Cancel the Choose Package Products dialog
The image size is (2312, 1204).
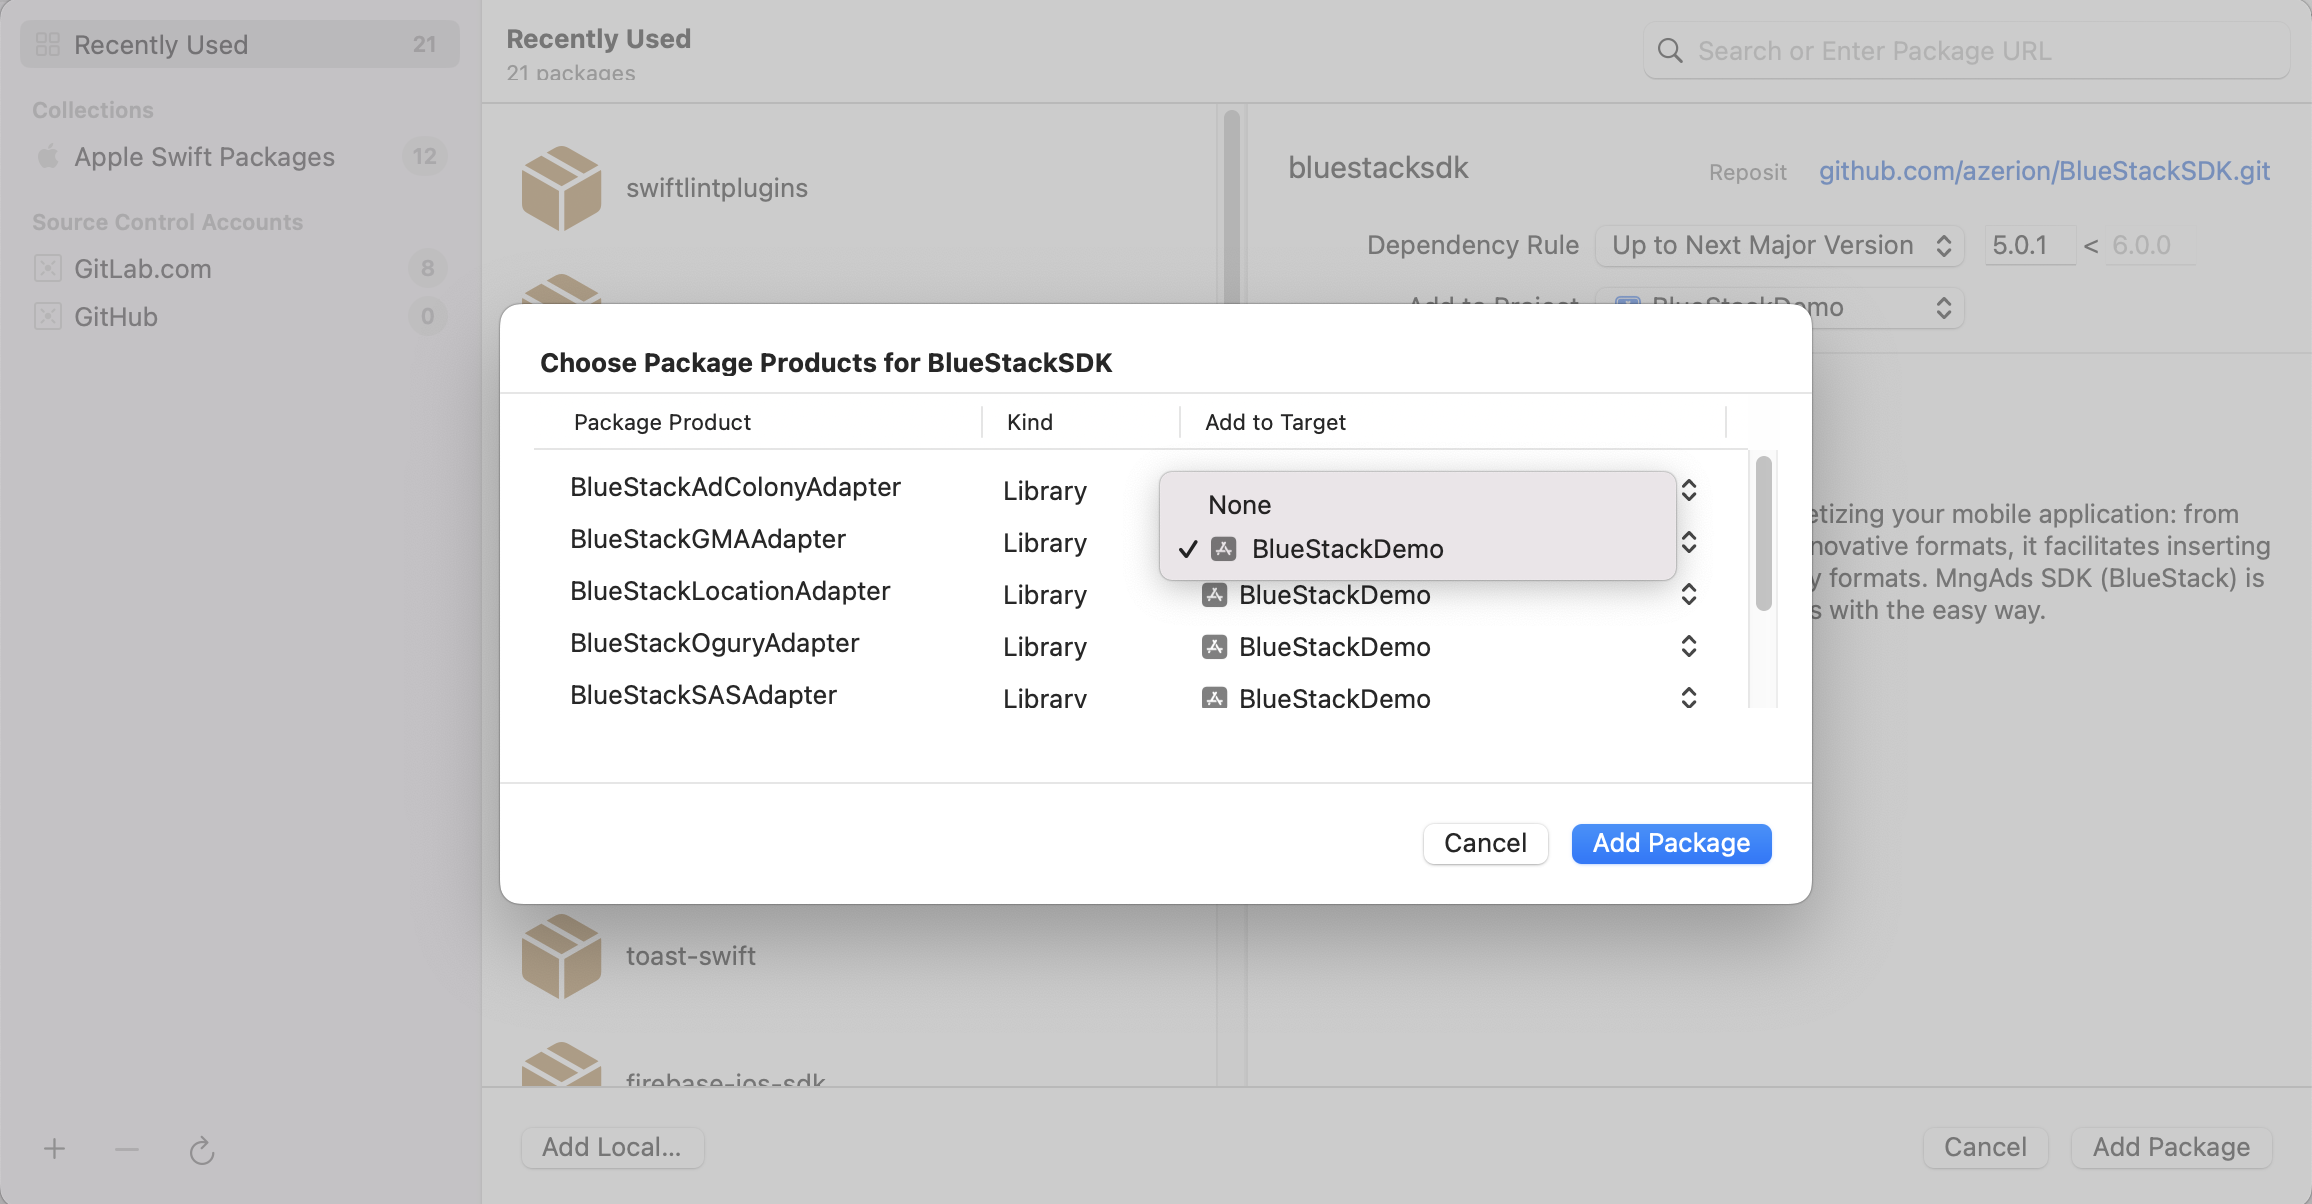click(x=1485, y=843)
